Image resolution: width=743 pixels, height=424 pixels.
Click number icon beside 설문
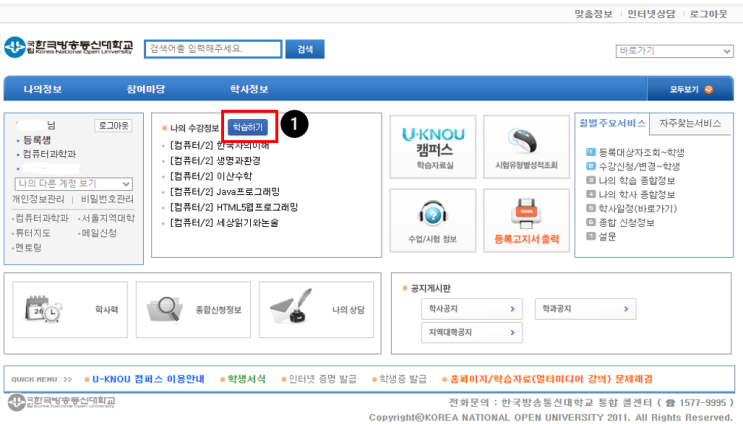coord(590,236)
